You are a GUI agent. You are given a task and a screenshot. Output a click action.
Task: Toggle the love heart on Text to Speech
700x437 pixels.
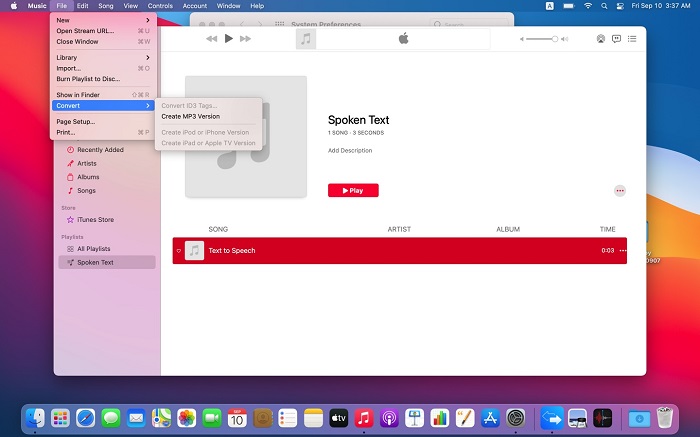click(178, 251)
